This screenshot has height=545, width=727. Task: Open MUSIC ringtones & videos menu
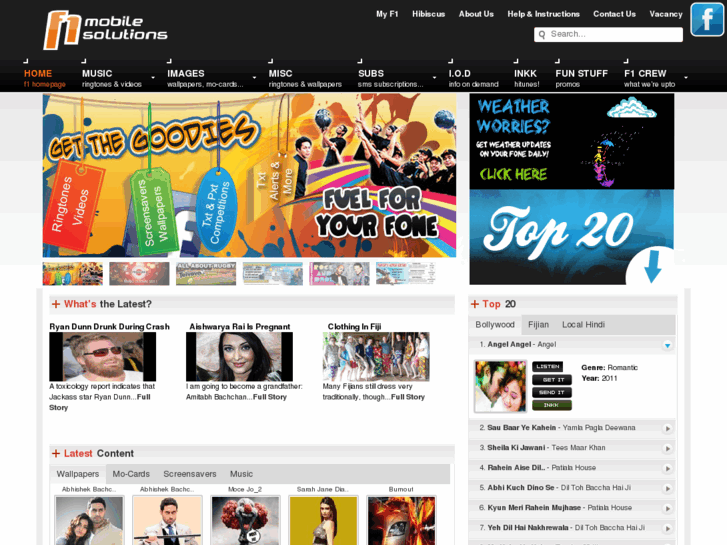[112, 78]
